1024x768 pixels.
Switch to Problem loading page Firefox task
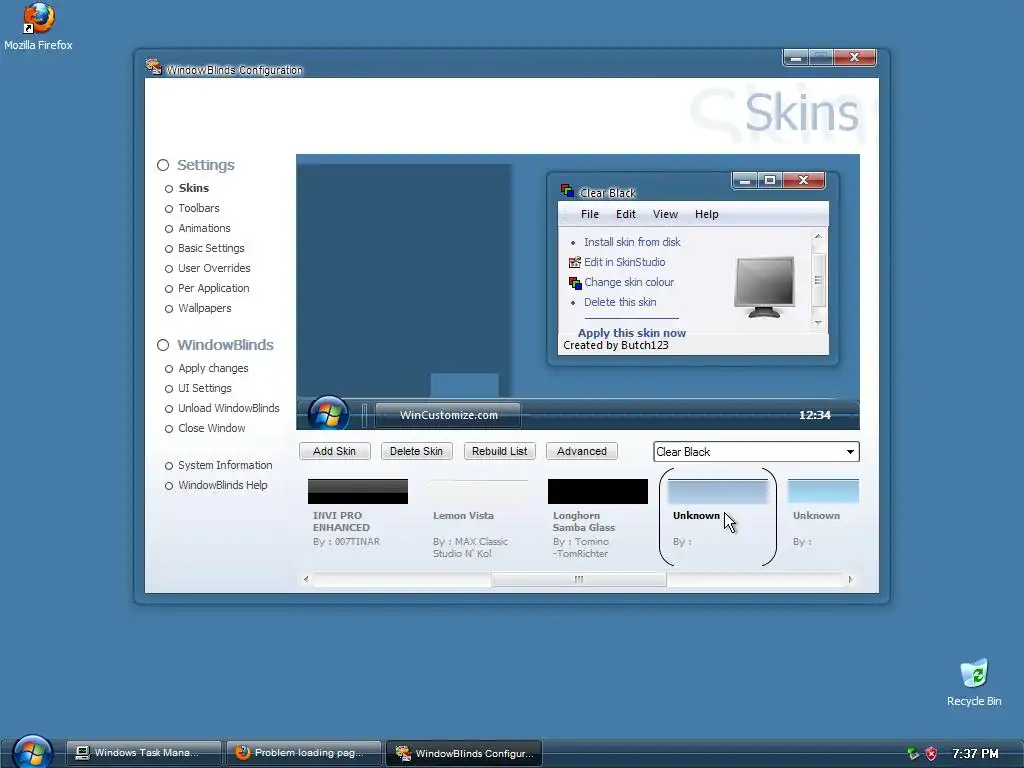tap(304, 753)
